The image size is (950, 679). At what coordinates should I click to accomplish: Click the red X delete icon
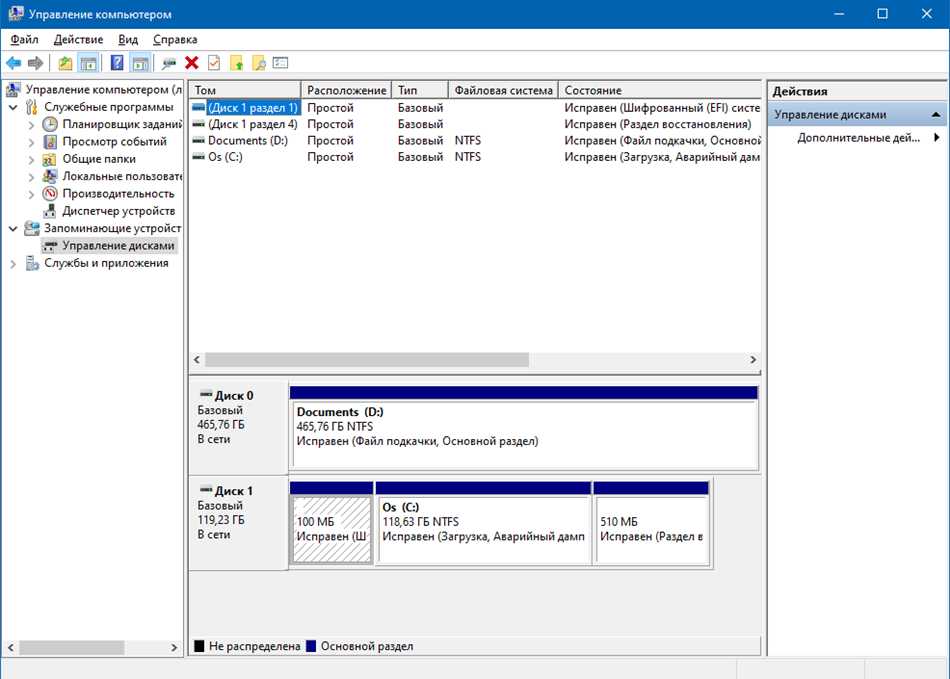click(x=191, y=63)
